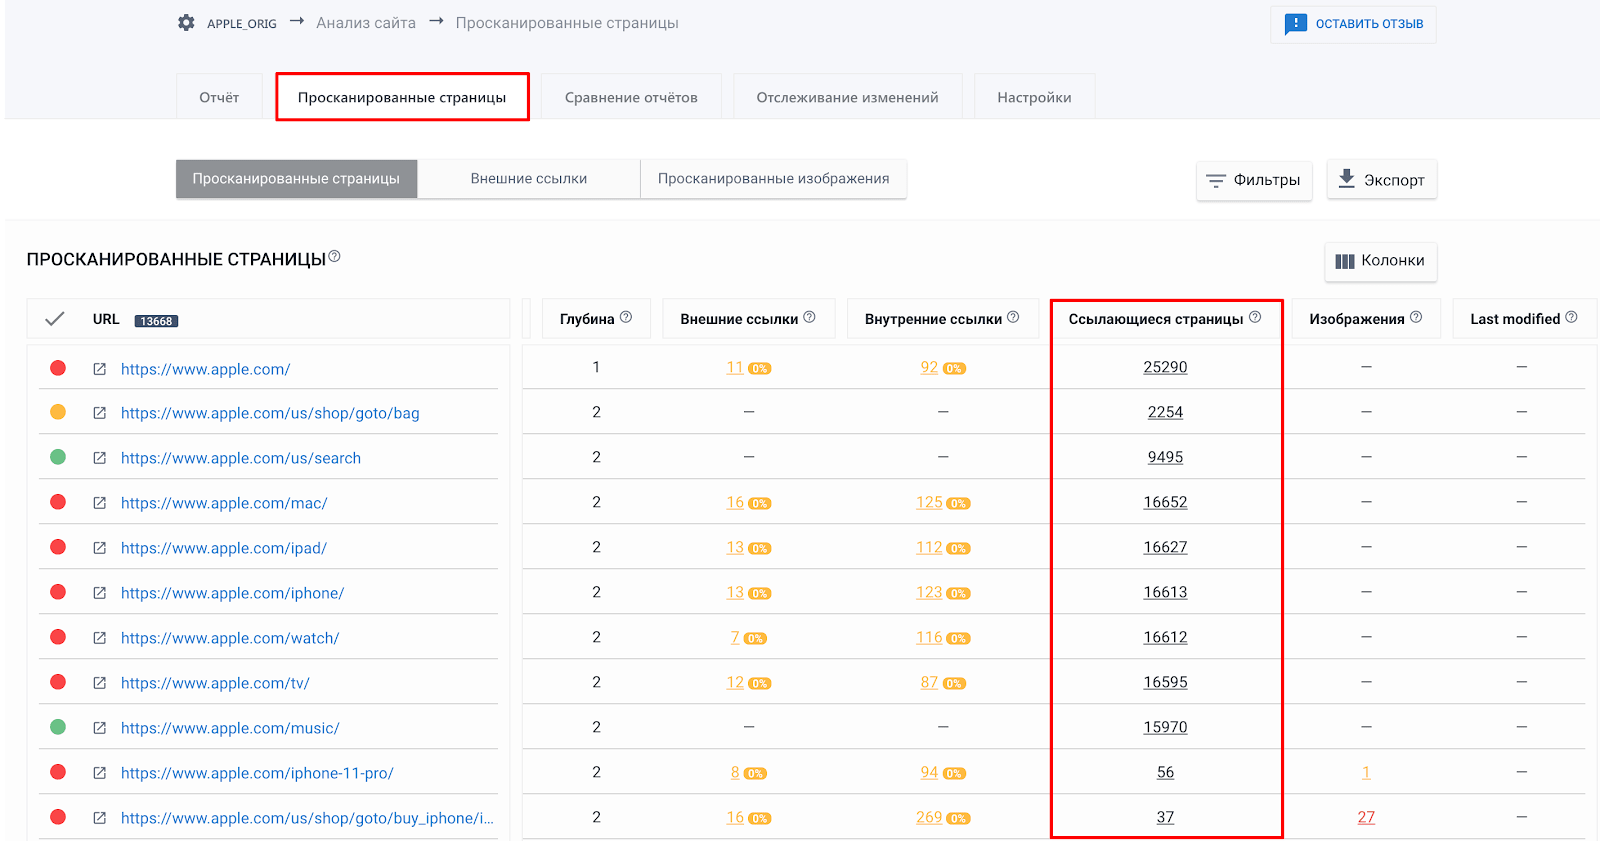
Task: Click green status dot for us/search row
Action: pyautogui.click(x=58, y=457)
